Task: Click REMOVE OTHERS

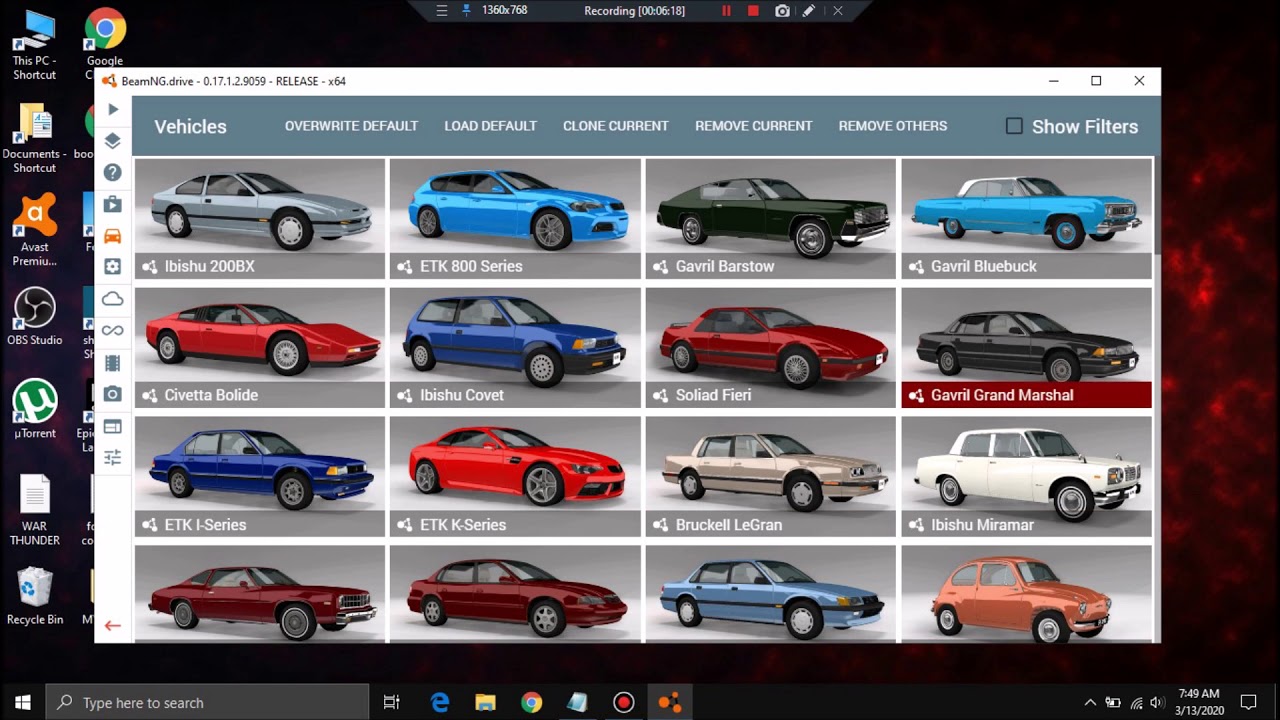Action: pos(892,126)
